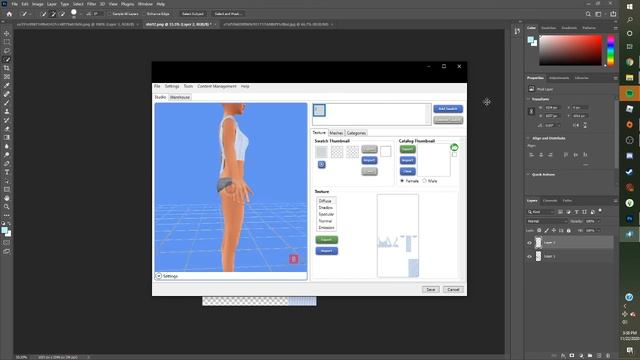This screenshot has width=640, height=360.
Task: Click Cancel in Sims 4 Studio
Action: [x=453, y=289]
